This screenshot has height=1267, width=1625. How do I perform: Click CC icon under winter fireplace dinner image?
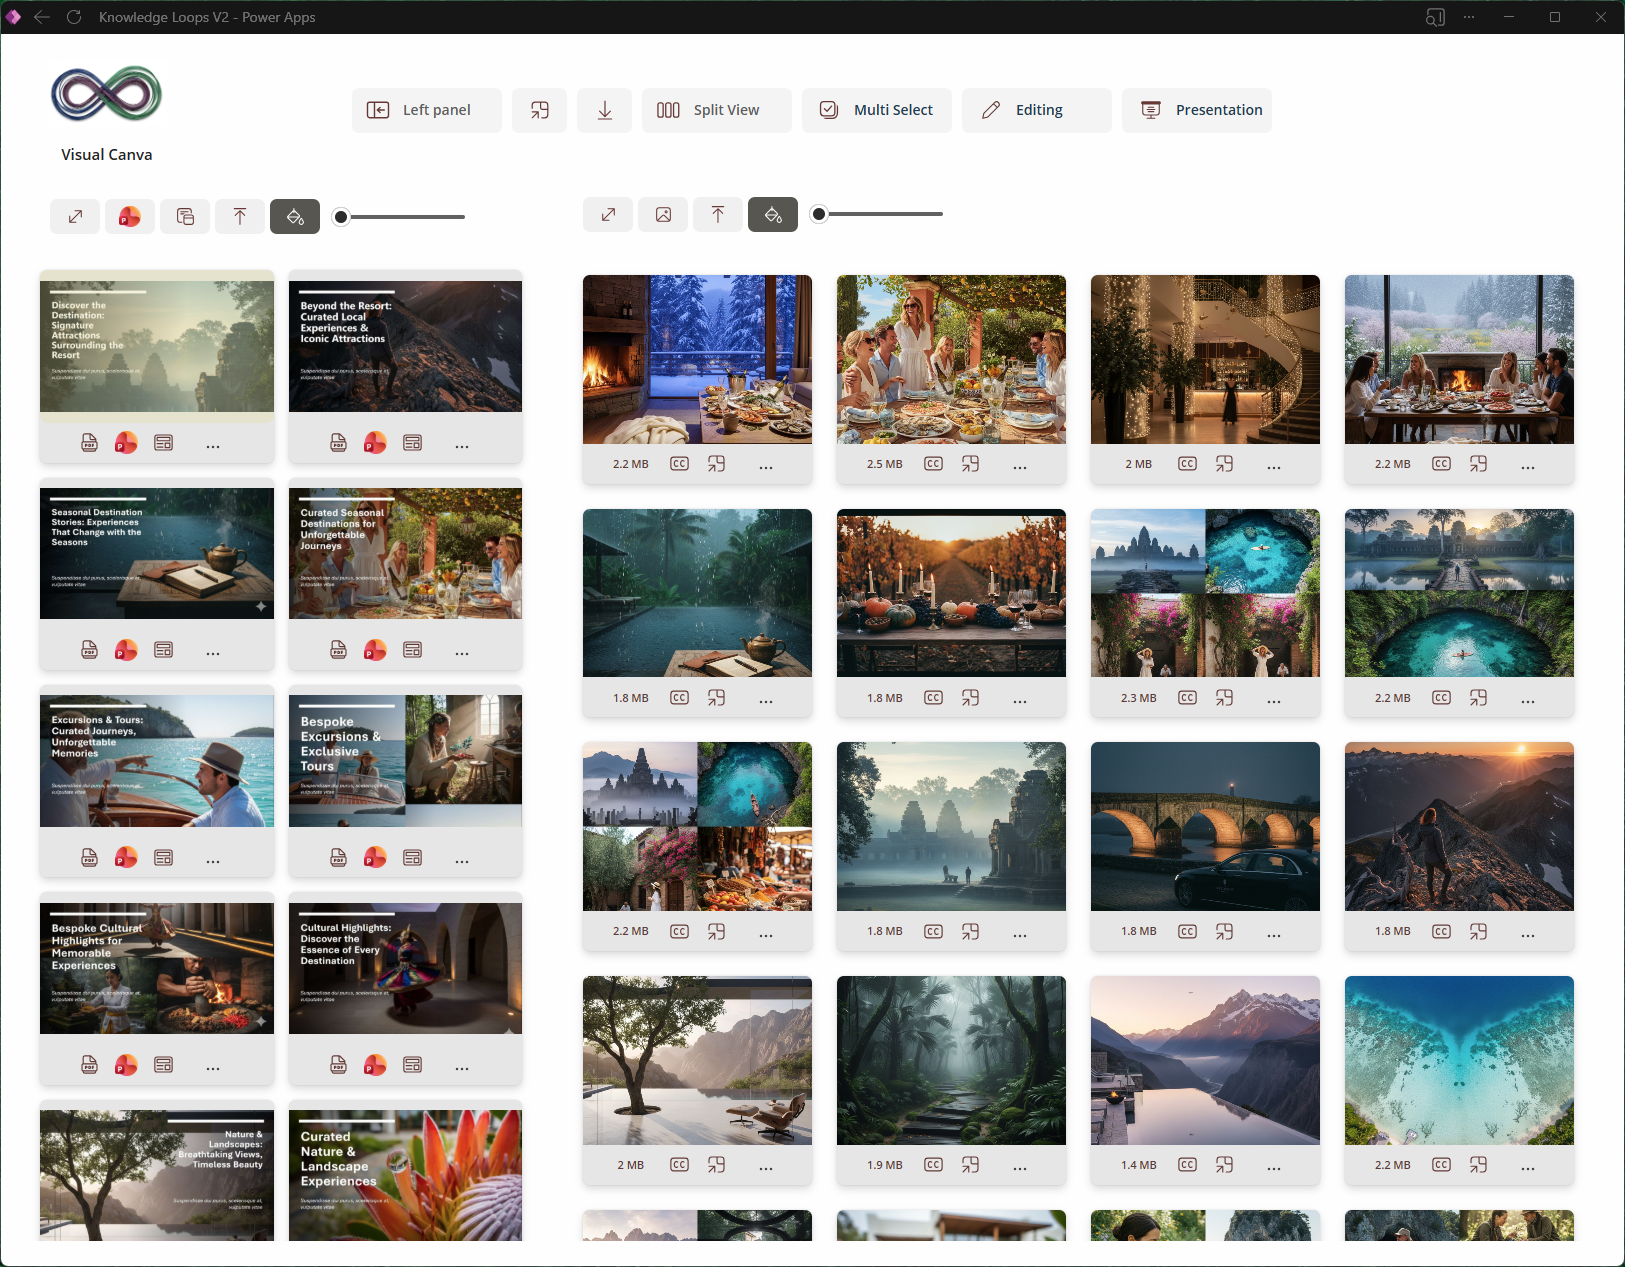pos(1441,464)
